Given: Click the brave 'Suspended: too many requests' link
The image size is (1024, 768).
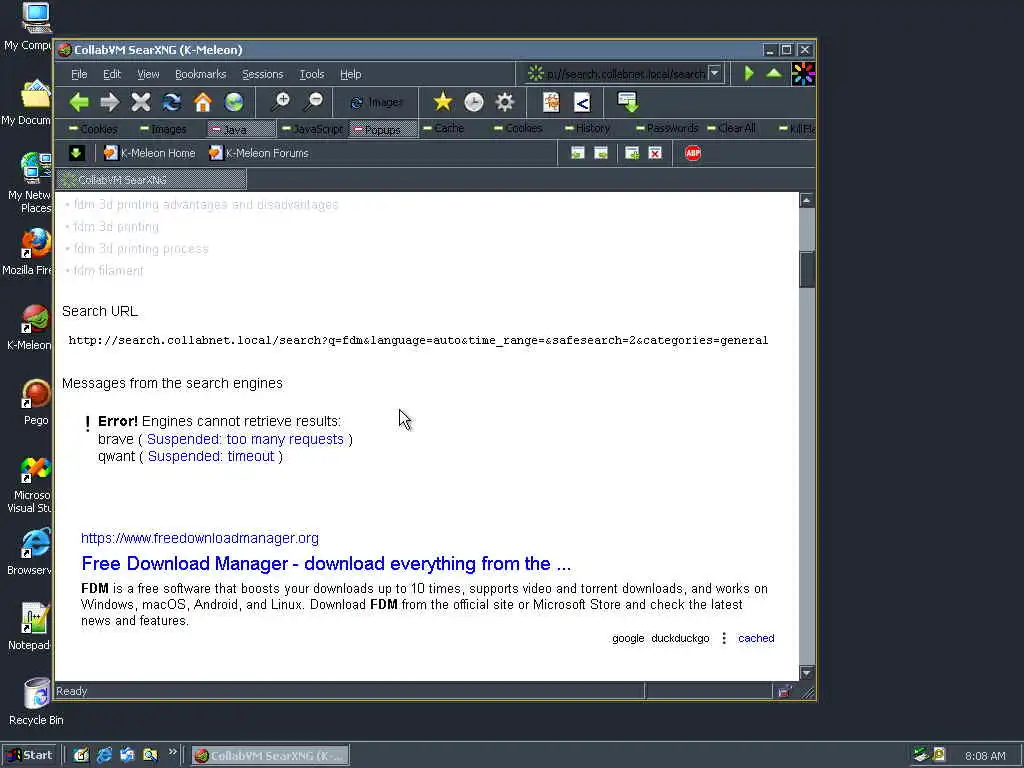Looking at the screenshot, I should (x=245, y=439).
